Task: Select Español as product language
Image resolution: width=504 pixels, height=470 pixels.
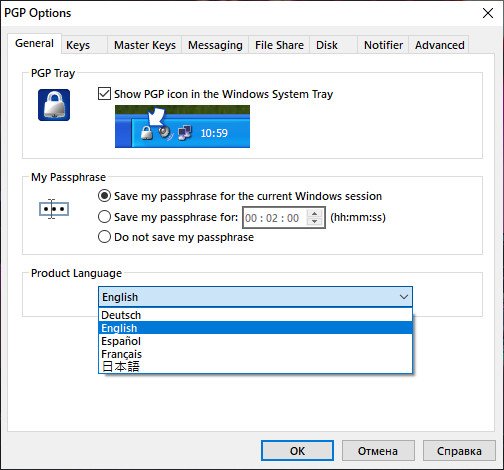Action: [x=256, y=341]
